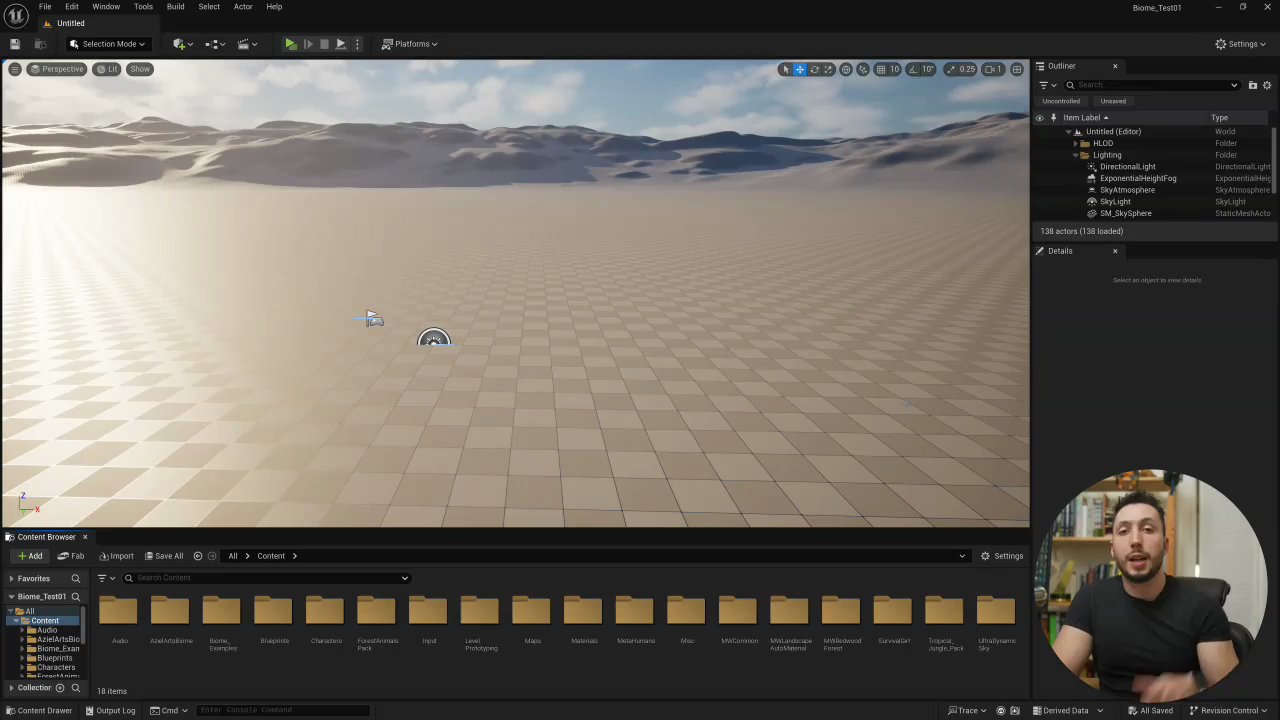Open the Lit view mode dropdown
This screenshot has width=1280, height=720.
pyautogui.click(x=108, y=69)
